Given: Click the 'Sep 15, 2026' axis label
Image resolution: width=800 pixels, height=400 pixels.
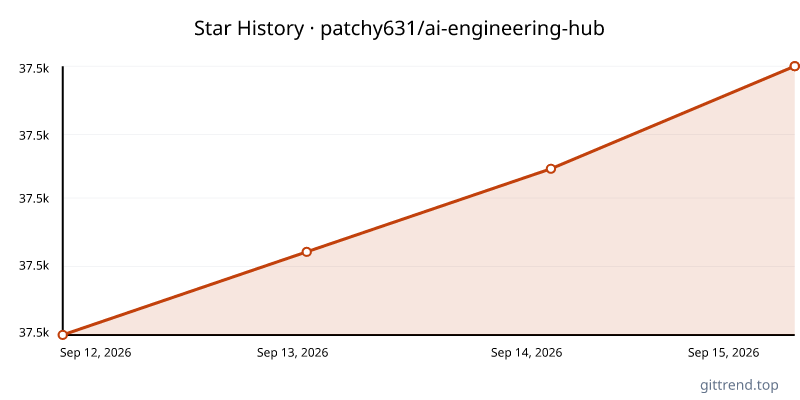Looking at the screenshot, I should (723, 353).
